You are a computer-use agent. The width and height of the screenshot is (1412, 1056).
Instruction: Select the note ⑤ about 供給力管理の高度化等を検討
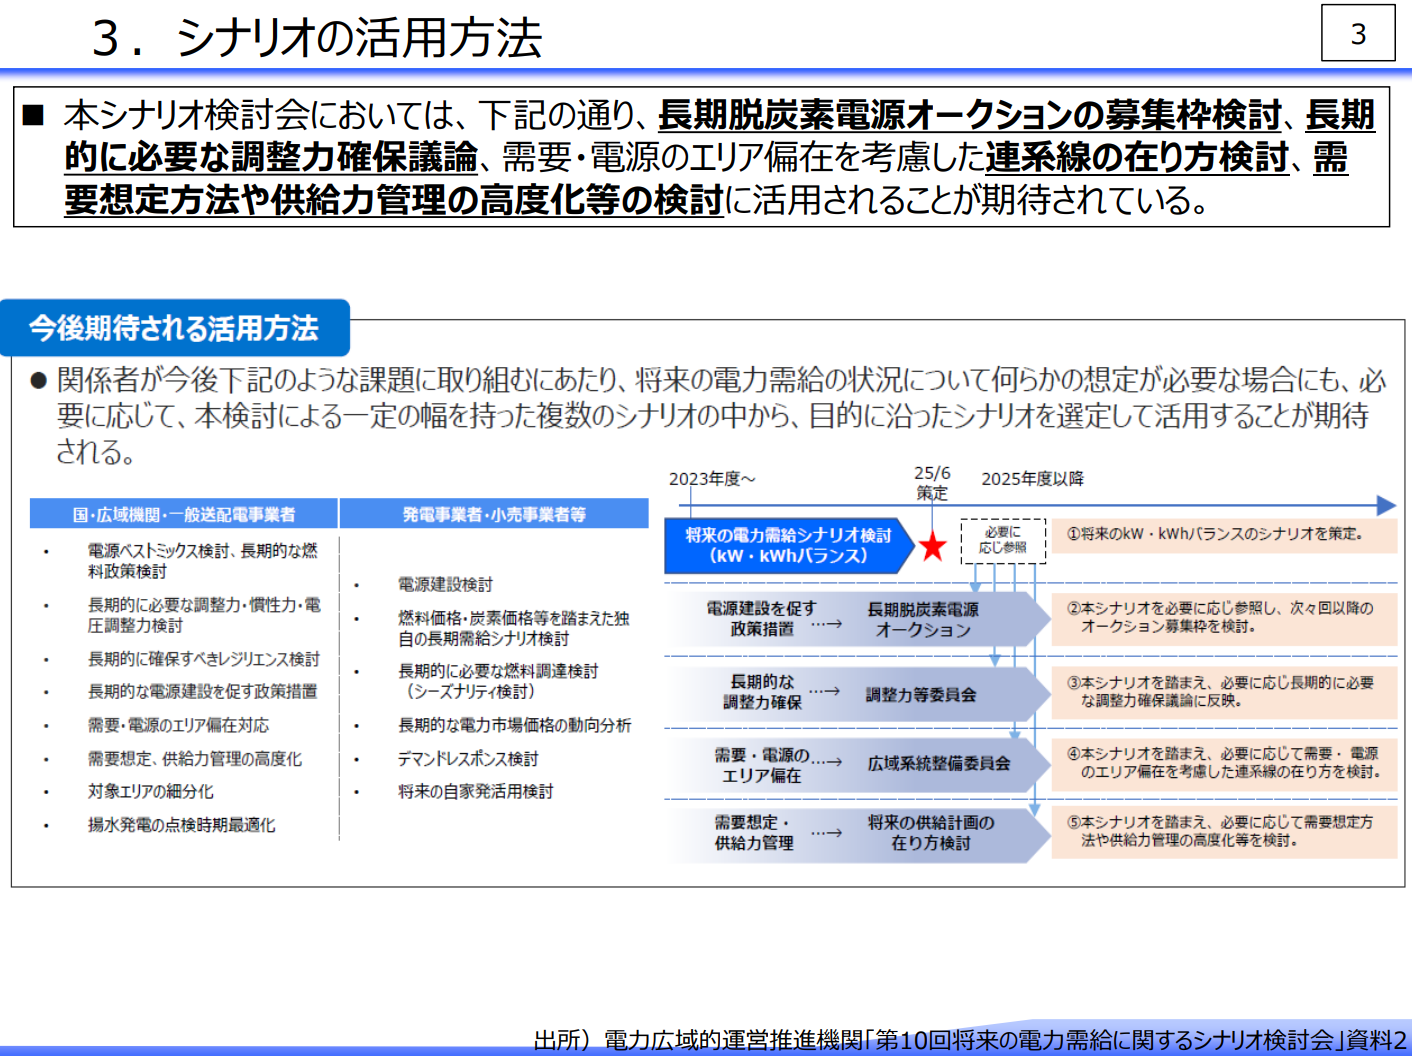(x=1224, y=831)
